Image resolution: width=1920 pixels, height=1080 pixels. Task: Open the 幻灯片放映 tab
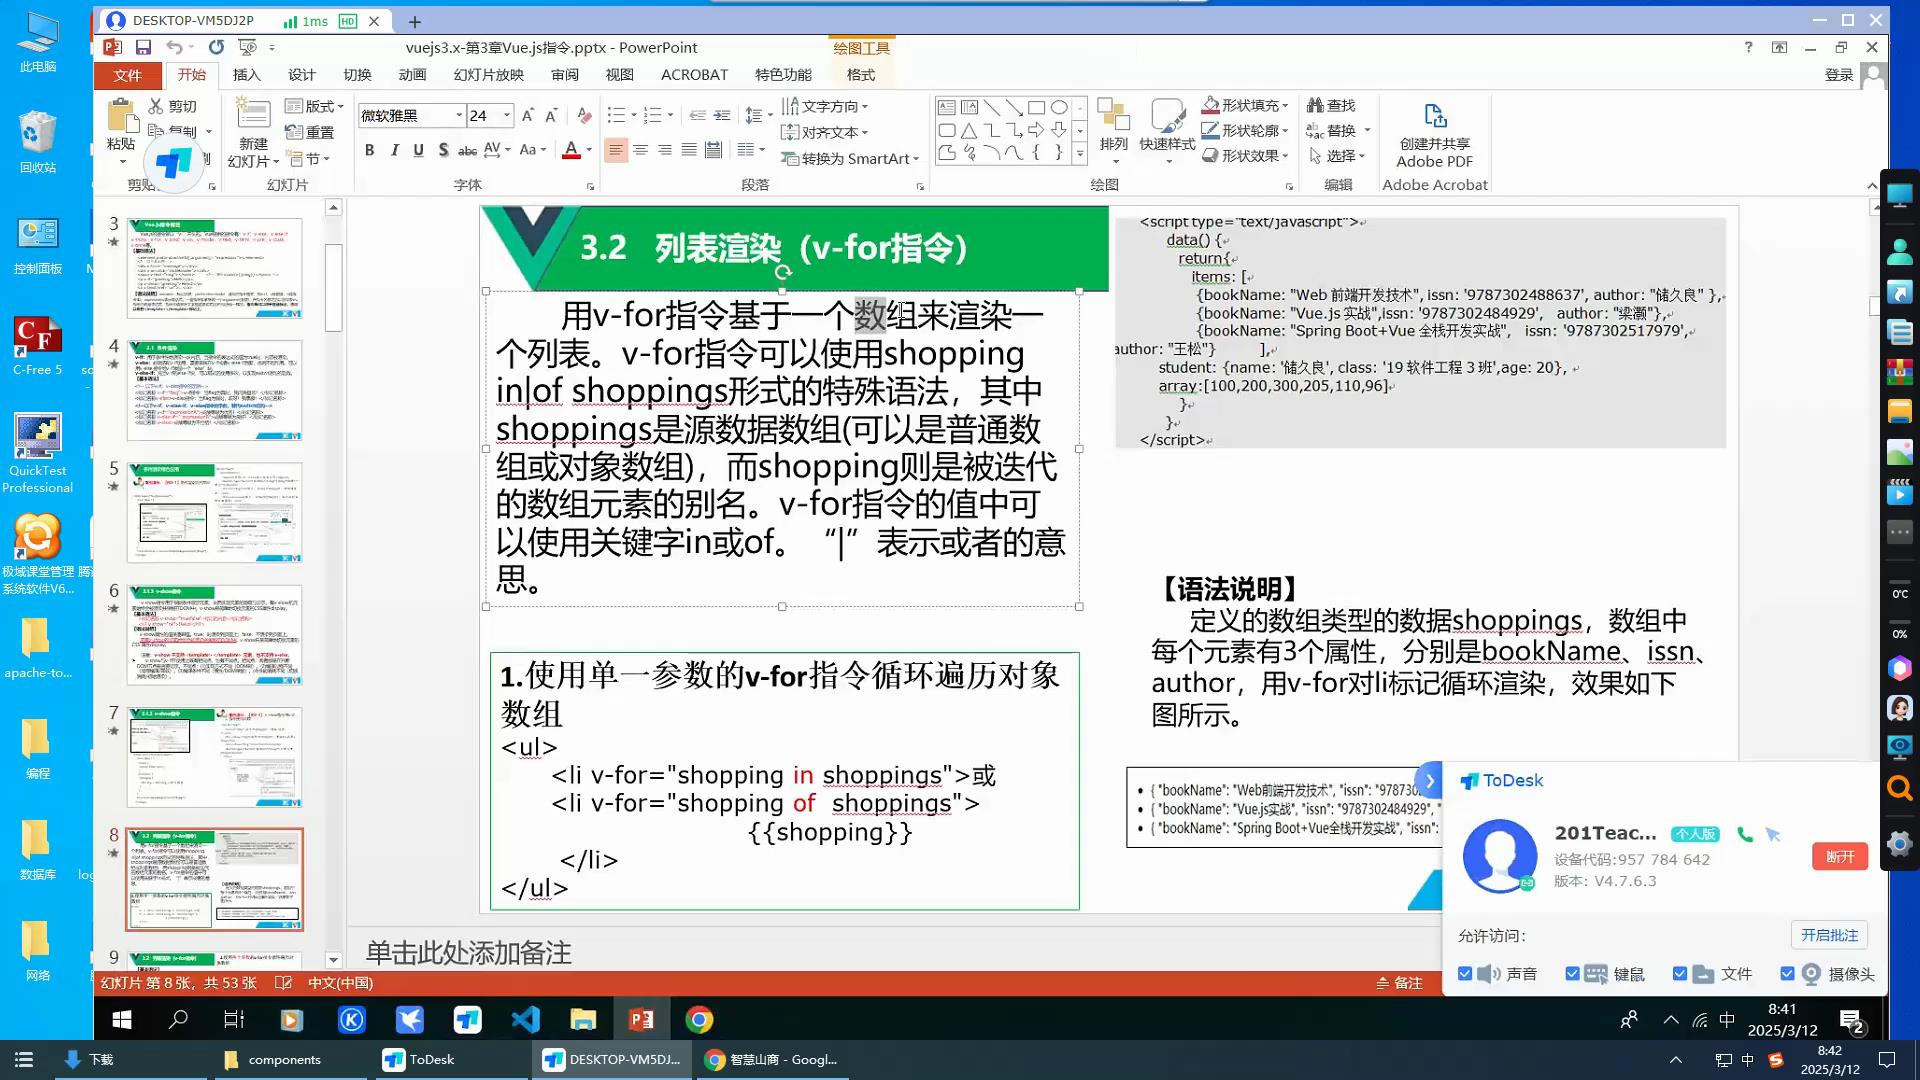point(488,75)
